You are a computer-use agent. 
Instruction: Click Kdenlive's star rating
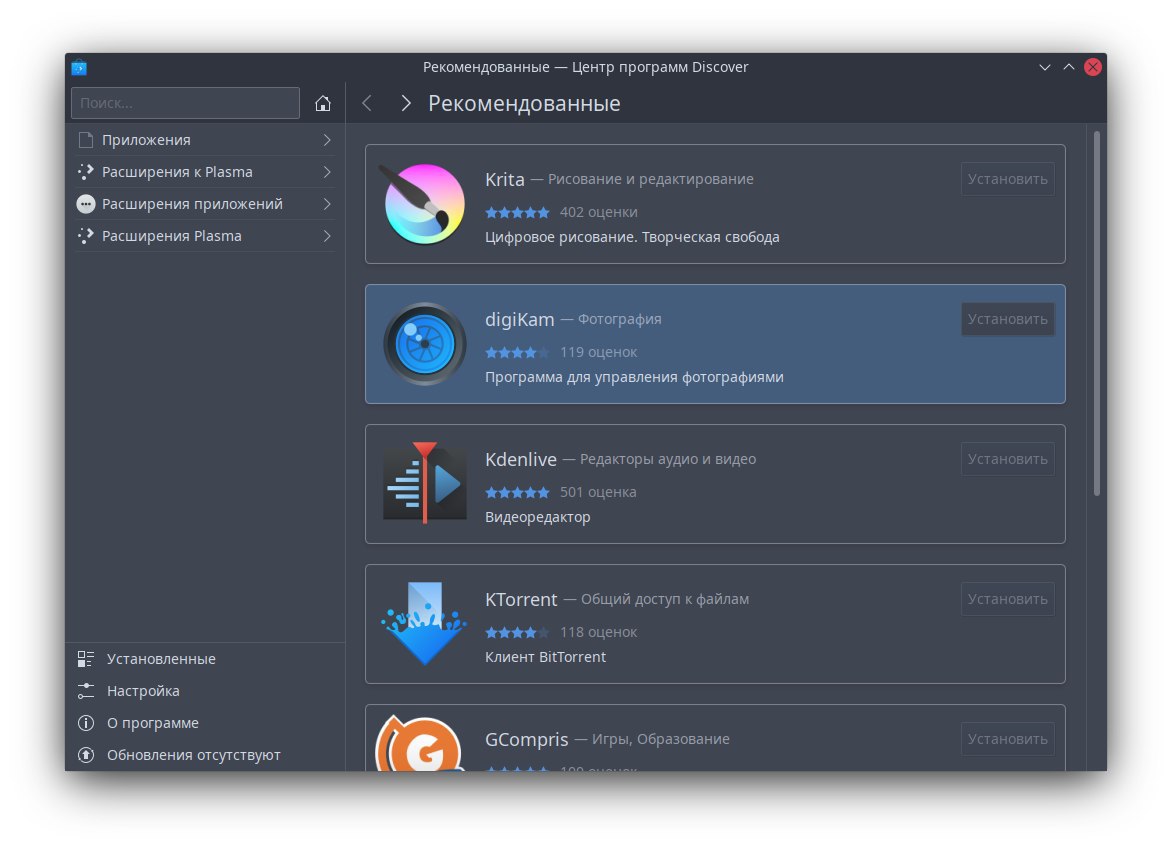[517, 492]
